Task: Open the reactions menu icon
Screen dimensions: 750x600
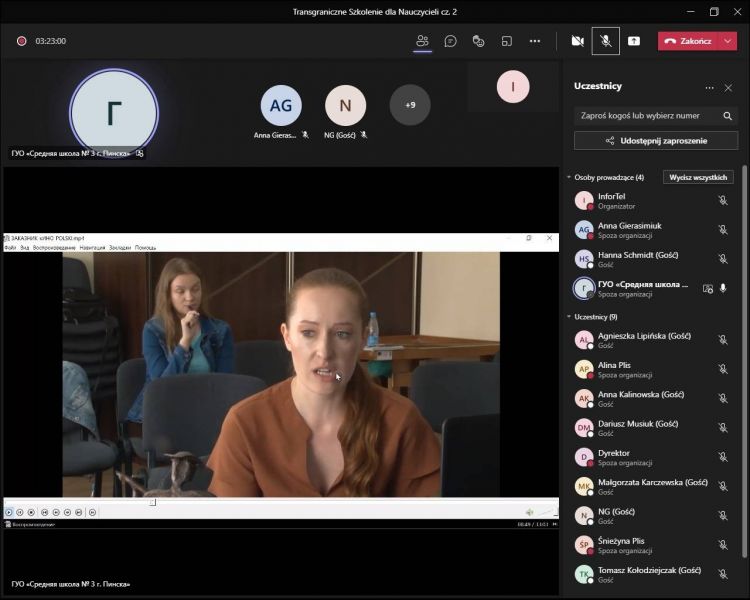Action: 479,41
